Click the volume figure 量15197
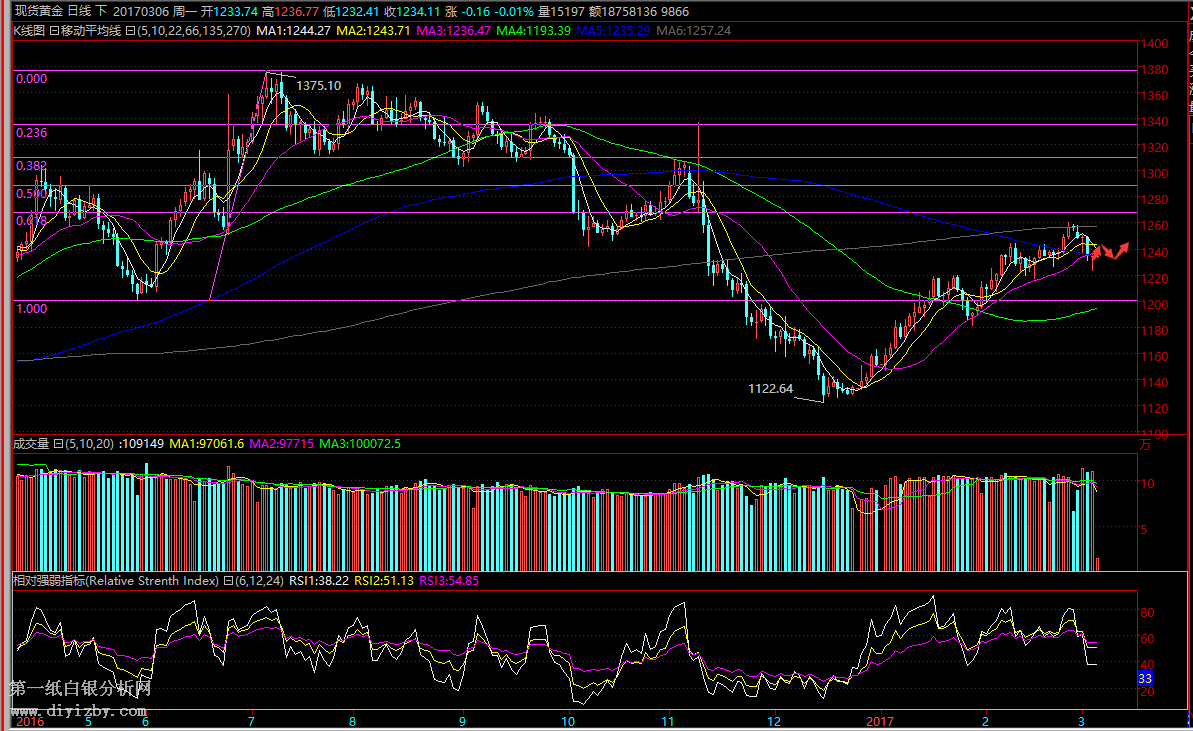Screen dimensions: 1193x731 pos(561,11)
